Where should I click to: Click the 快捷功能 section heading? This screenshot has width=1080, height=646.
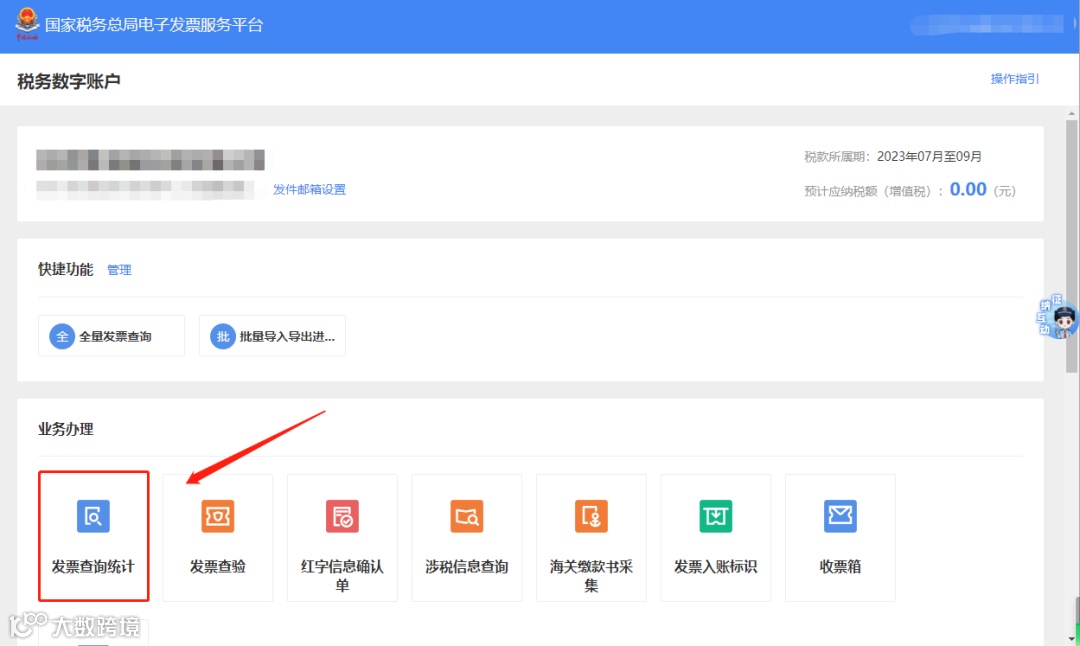pos(65,269)
